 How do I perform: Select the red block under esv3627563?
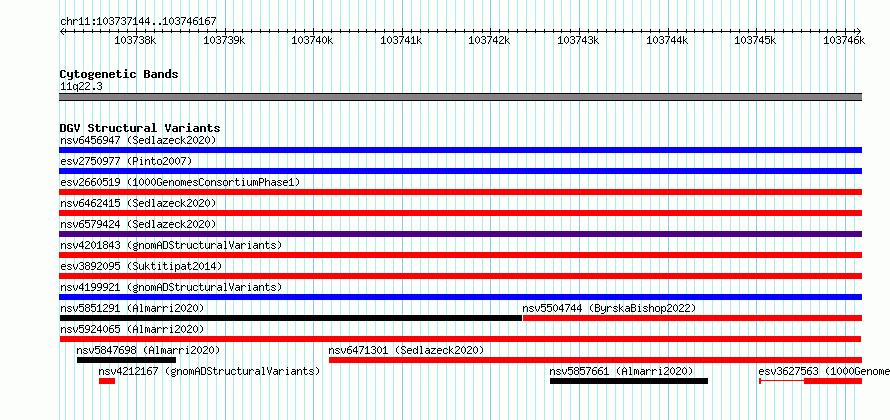point(833,381)
